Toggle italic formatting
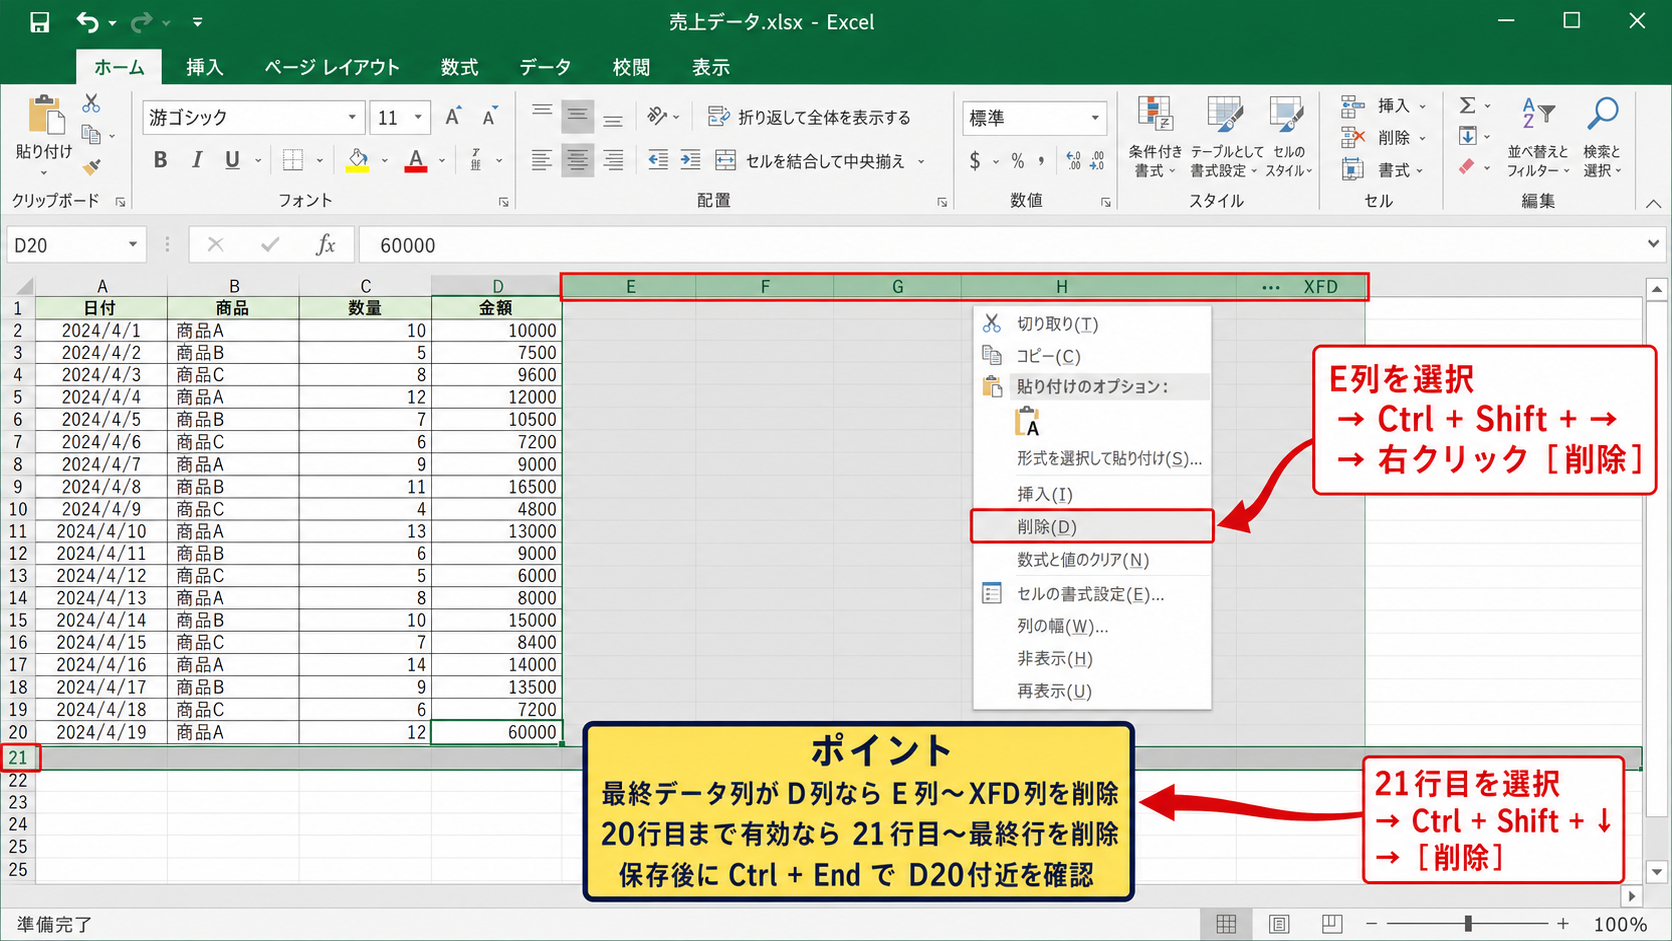This screenshot has width=1672, height=941. click(x=197, y=160)
